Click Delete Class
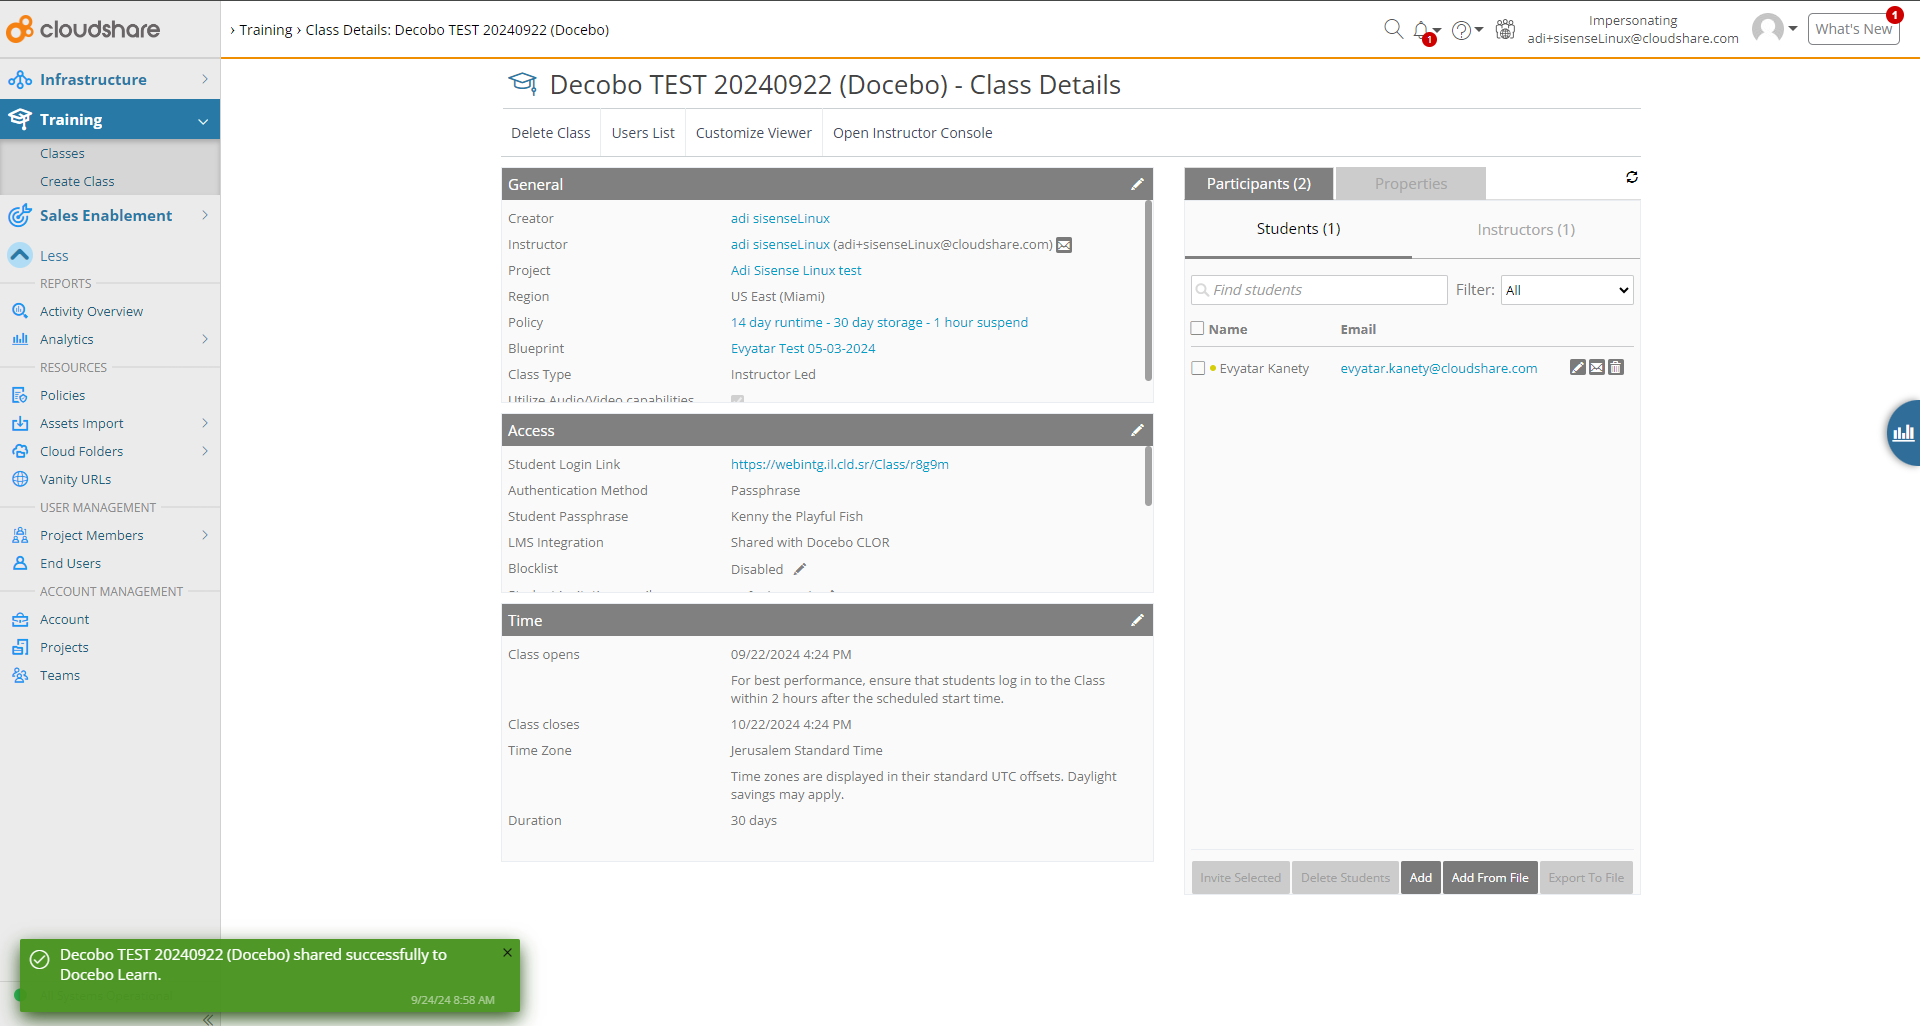This screenshot has width=1920, height=1026. pyautogui.click(x=550, y=133)
